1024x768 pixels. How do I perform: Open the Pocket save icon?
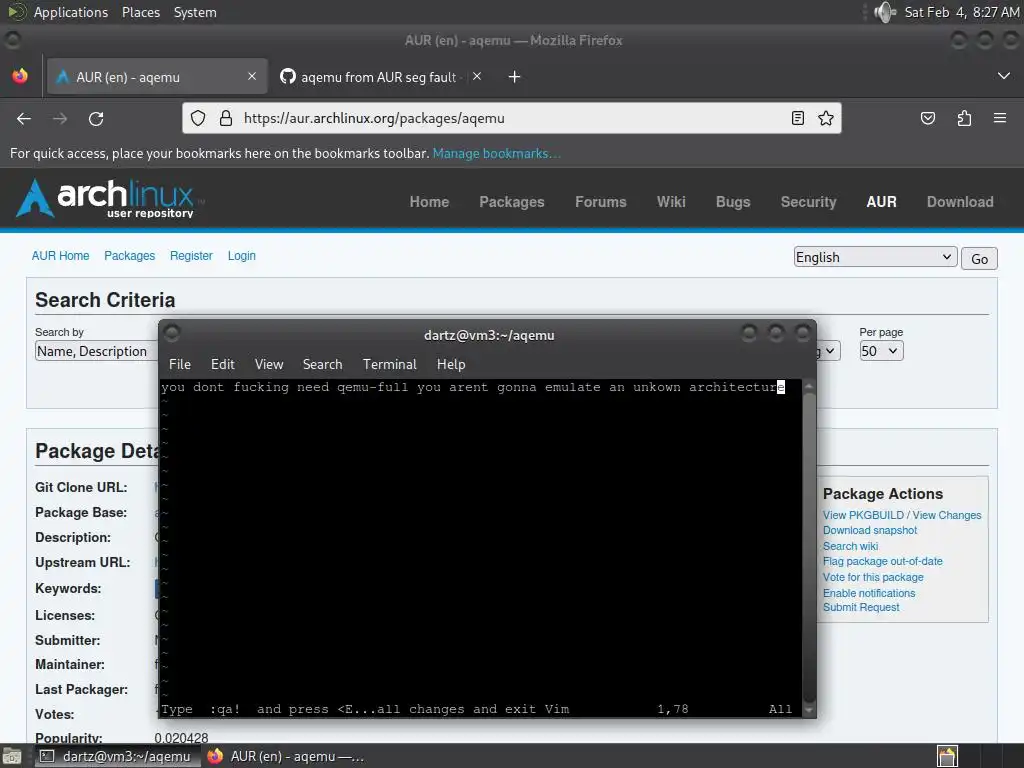pyautogui.click(x=927, y=118)
